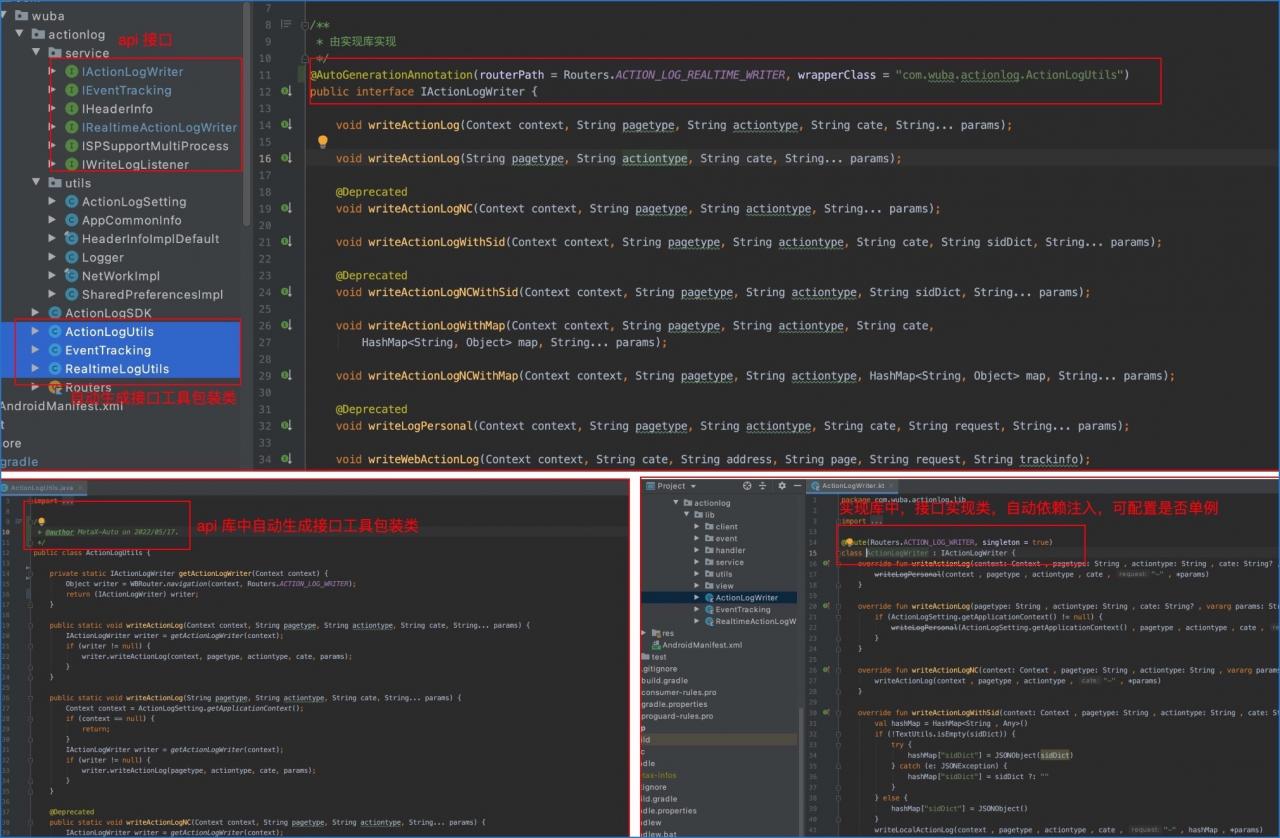This screenshot has height=838, width=1280.
Task: Click the @AutoGenerationAnnotation annotation
Action: pyautogui.click(x=391, y=75)
